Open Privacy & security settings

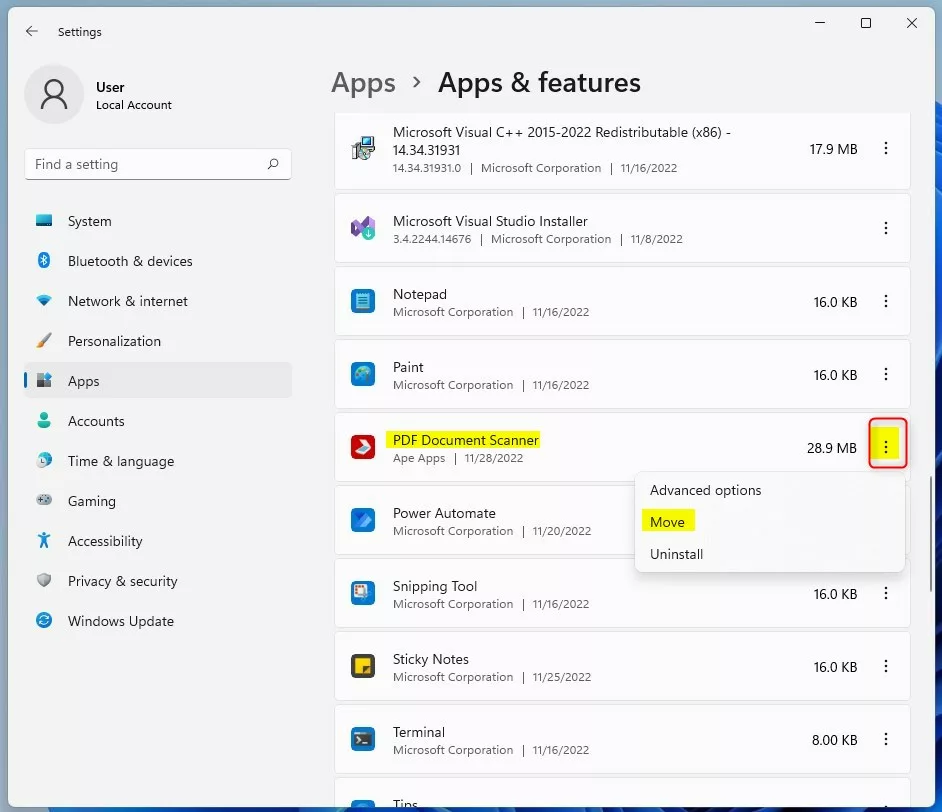[158, 581]
